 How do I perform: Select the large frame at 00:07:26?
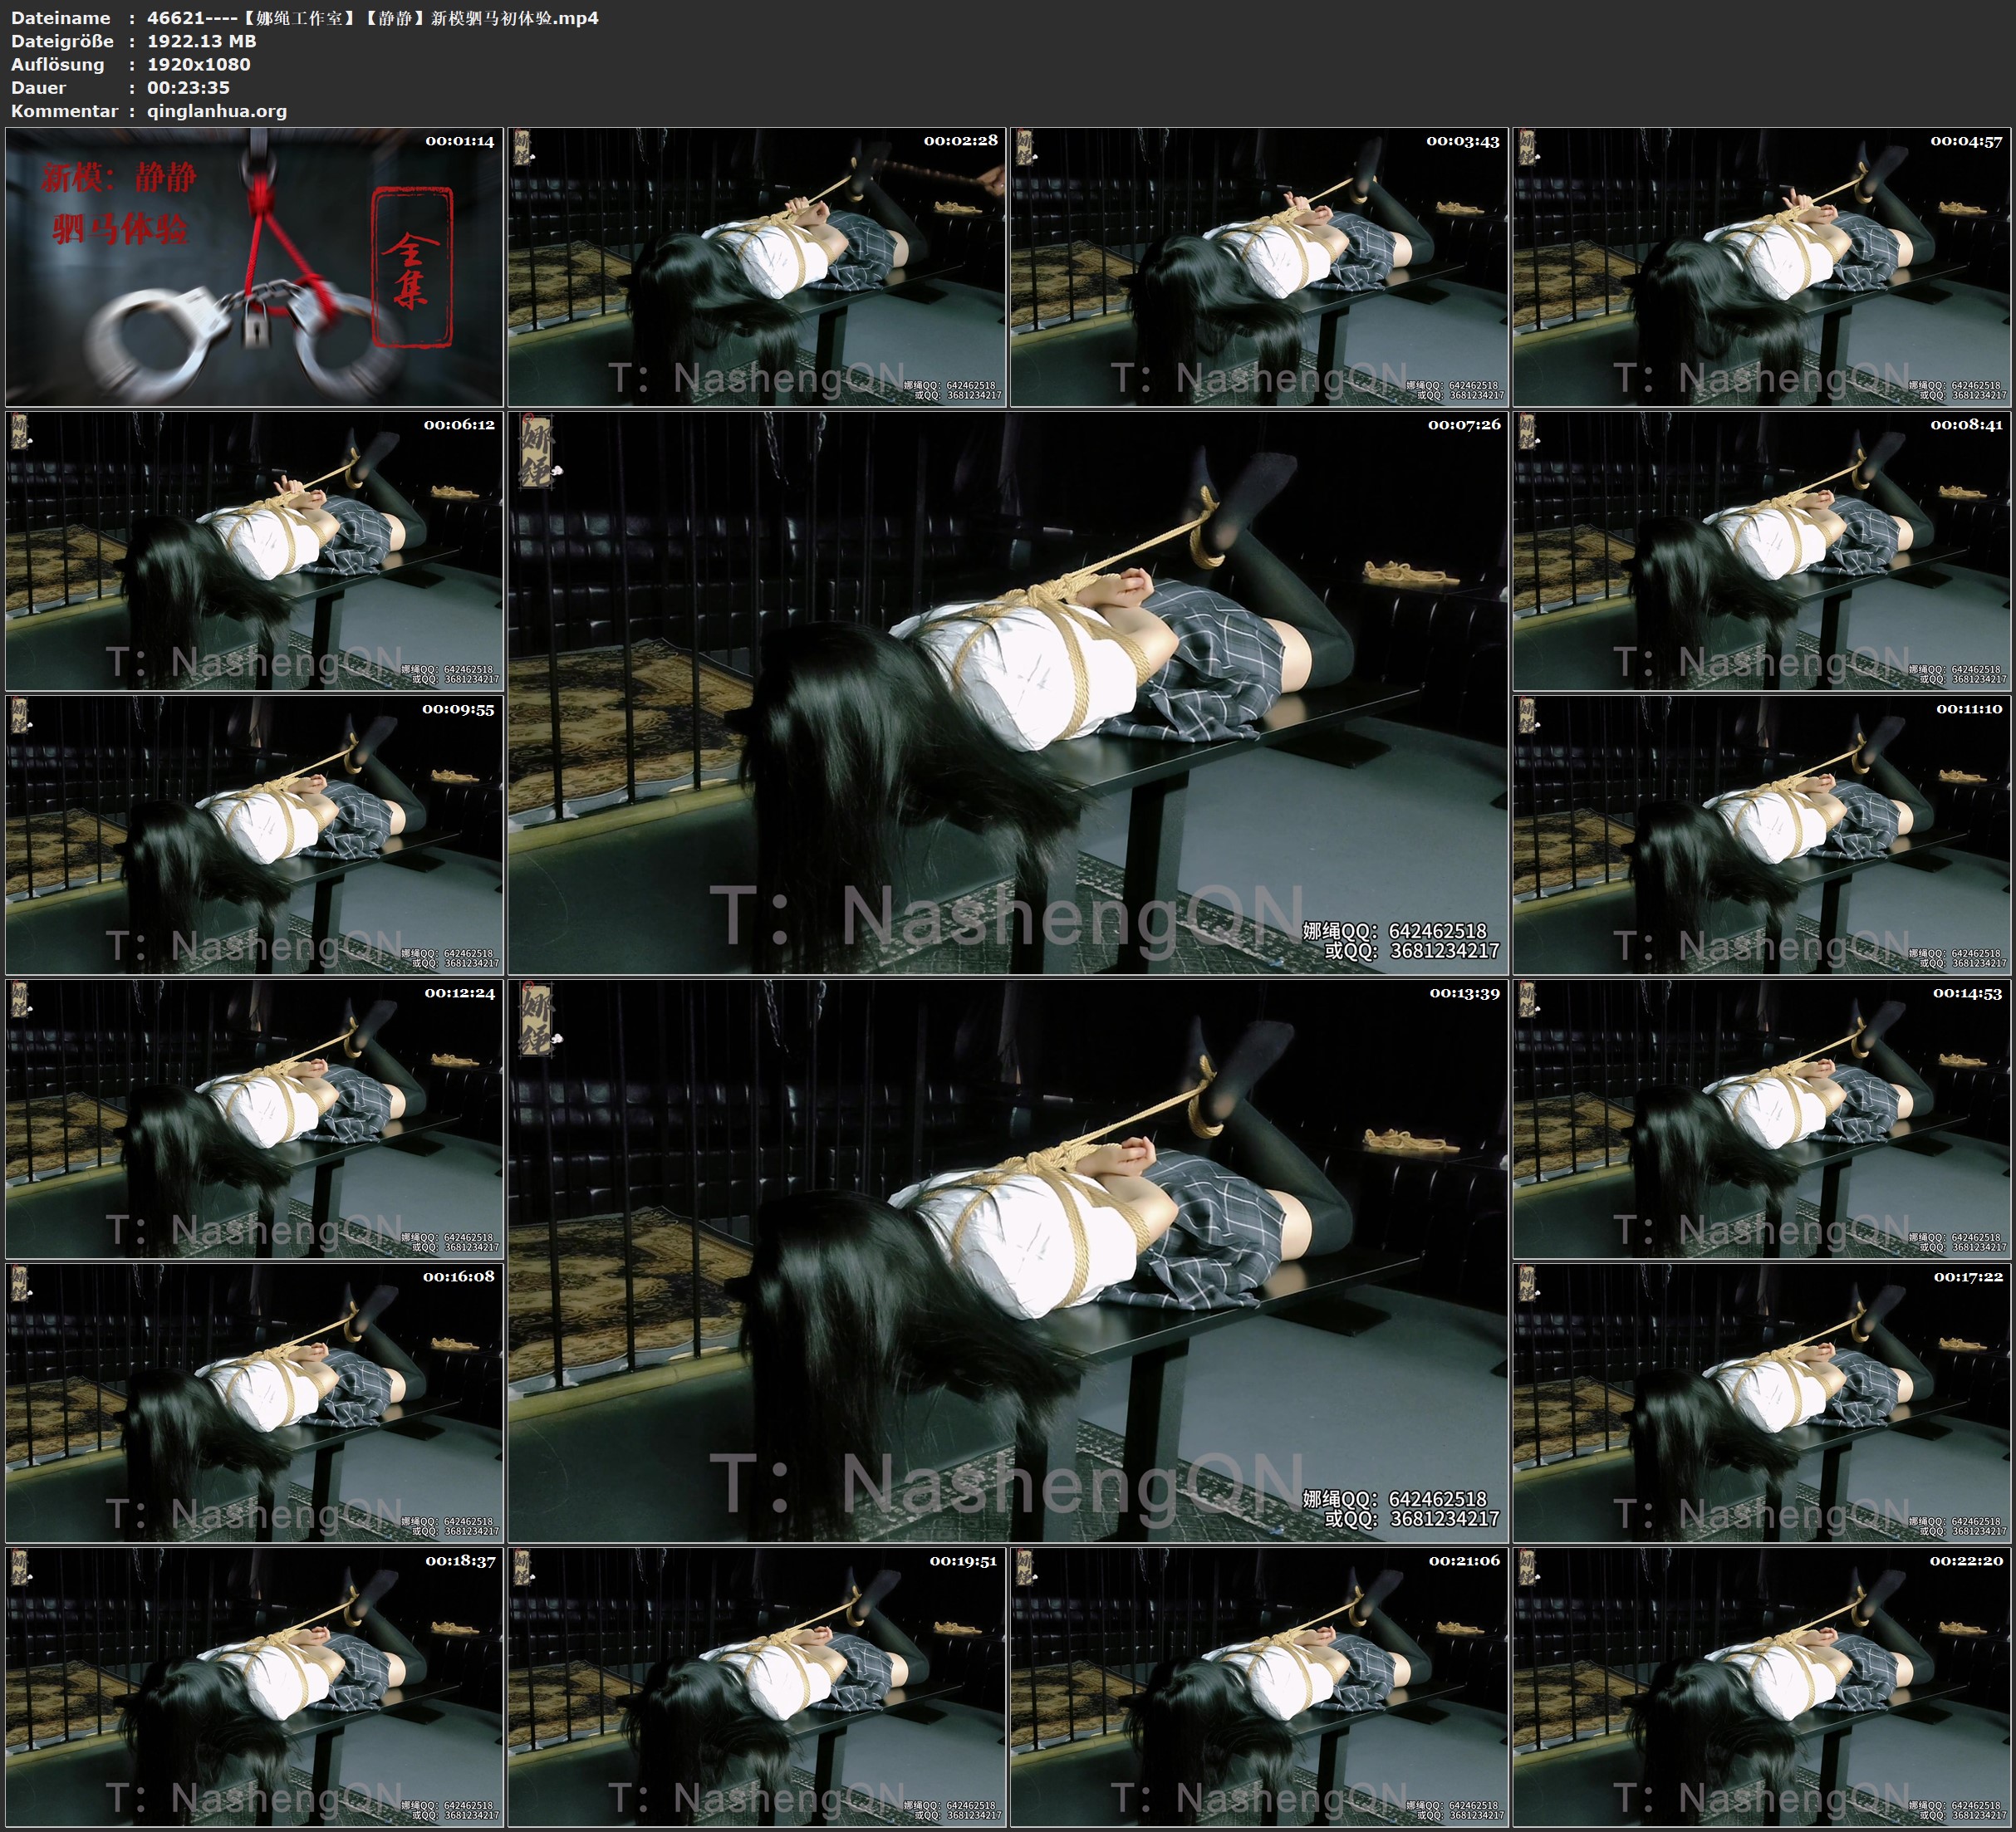[x=1007, y=693]
